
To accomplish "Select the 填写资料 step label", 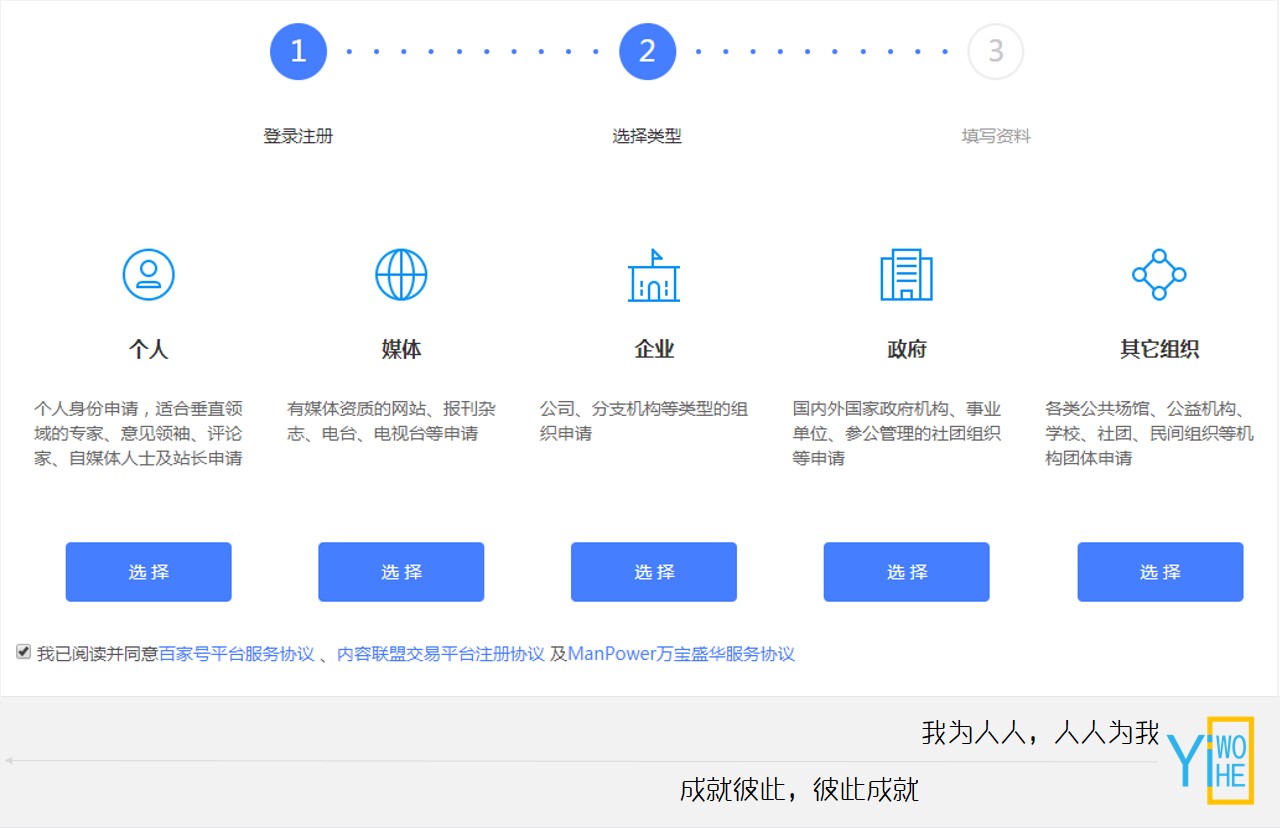I will [994, 136].
